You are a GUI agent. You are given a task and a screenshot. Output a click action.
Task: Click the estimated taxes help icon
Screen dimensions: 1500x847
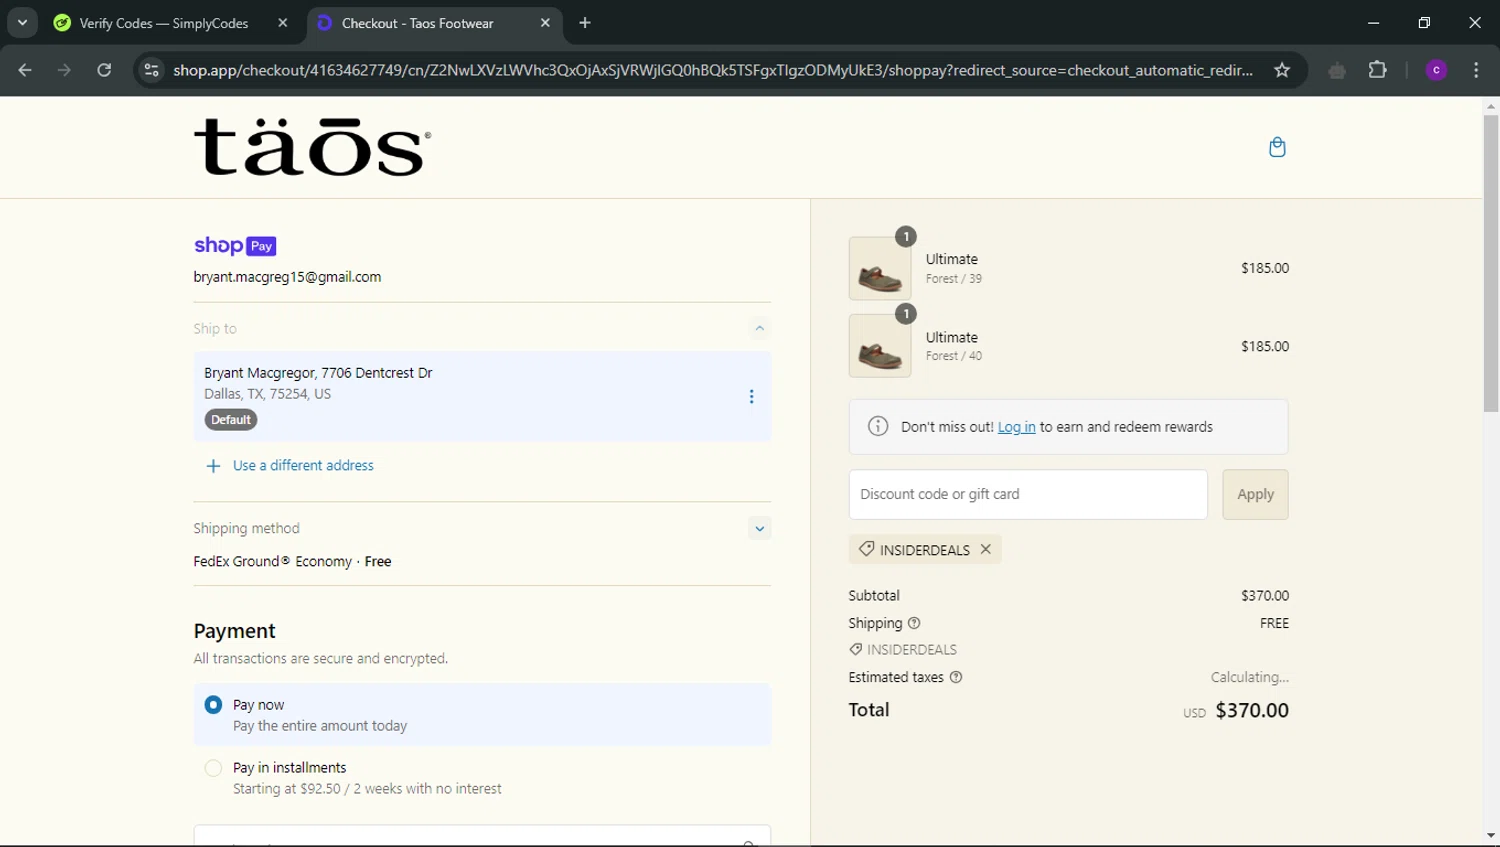(956, 677)
